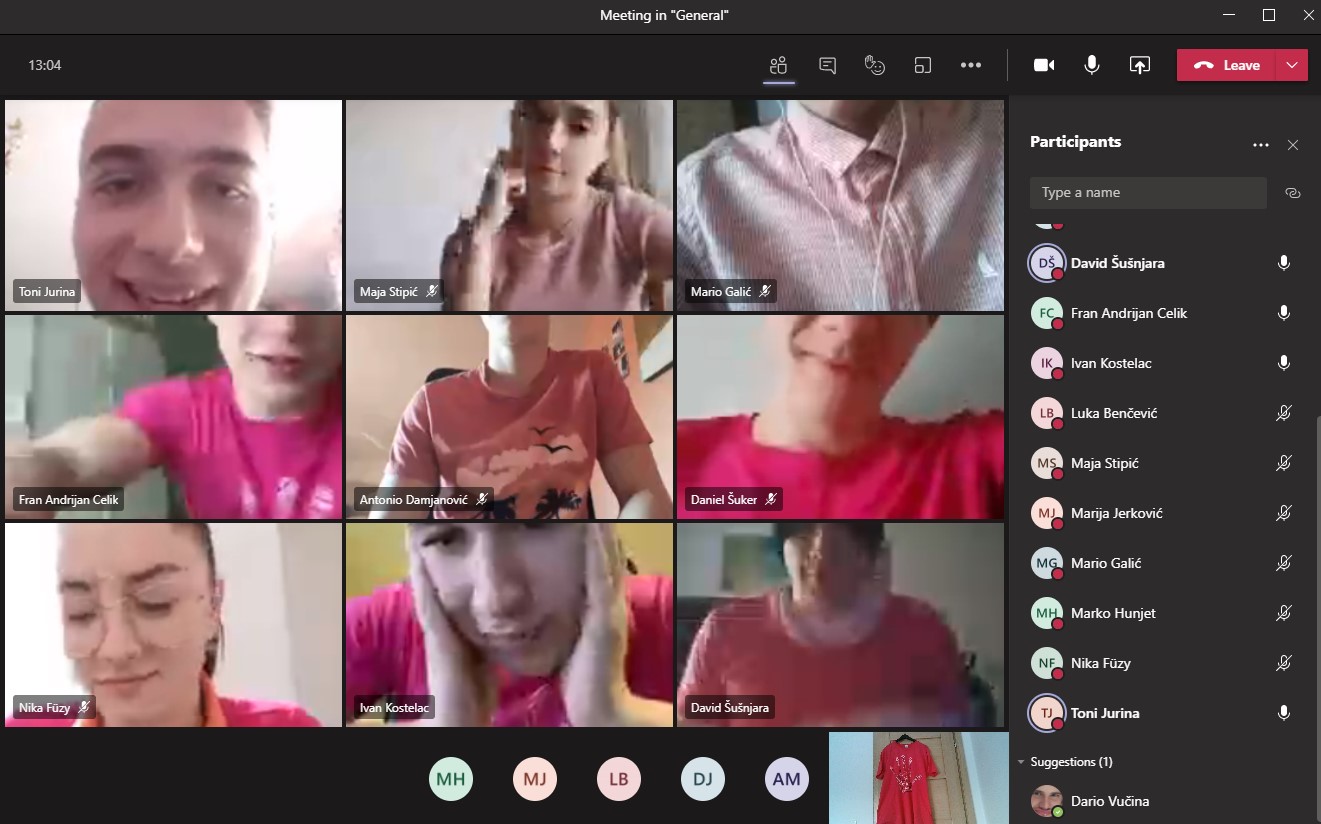The width and height of the screenshot is (1321, 824).
Task: Open the breakout rooms icon
Action: [923, 65]
